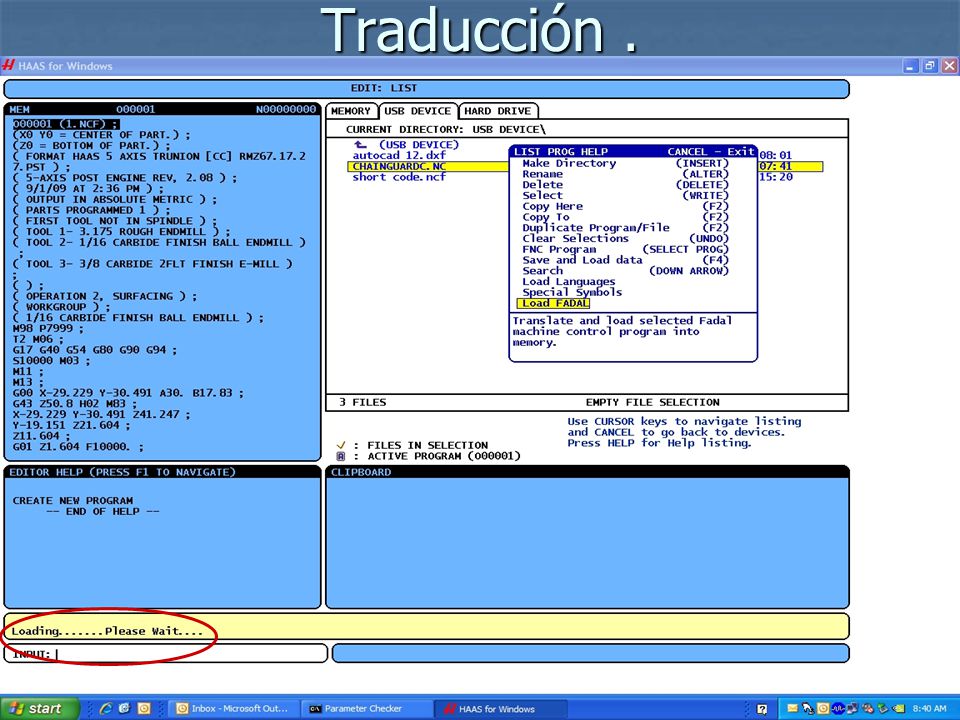Launch Outlook from the Quick Launch bar
This screenshot has width=960, height=720.
(x=144, y=708)
